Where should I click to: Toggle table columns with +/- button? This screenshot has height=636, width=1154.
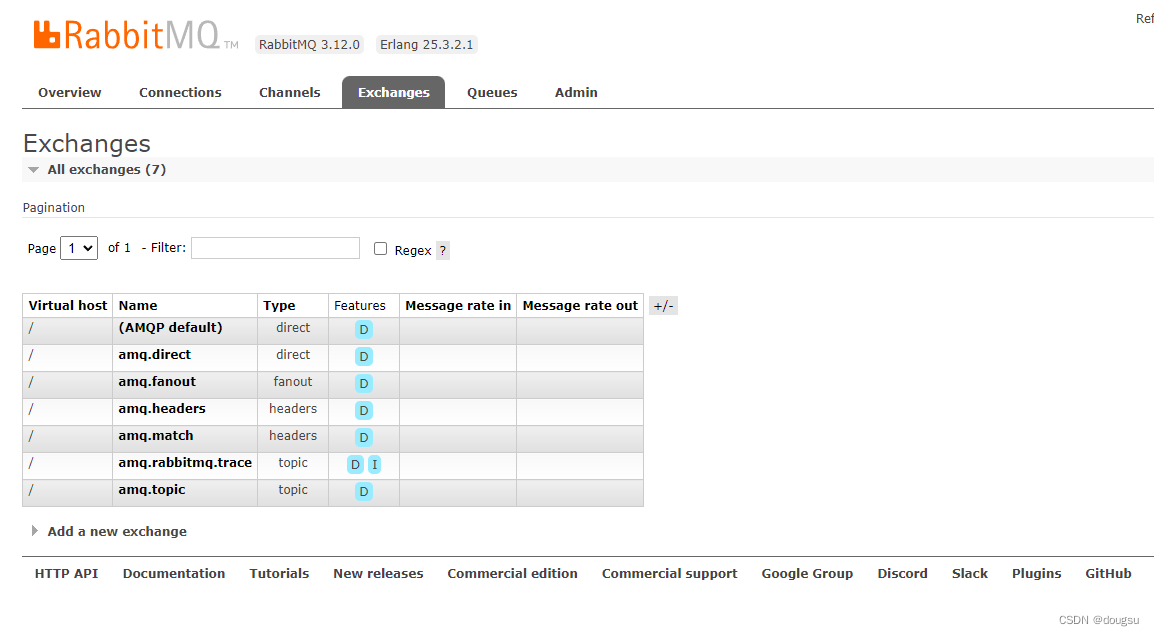click(x=663, y=305)
